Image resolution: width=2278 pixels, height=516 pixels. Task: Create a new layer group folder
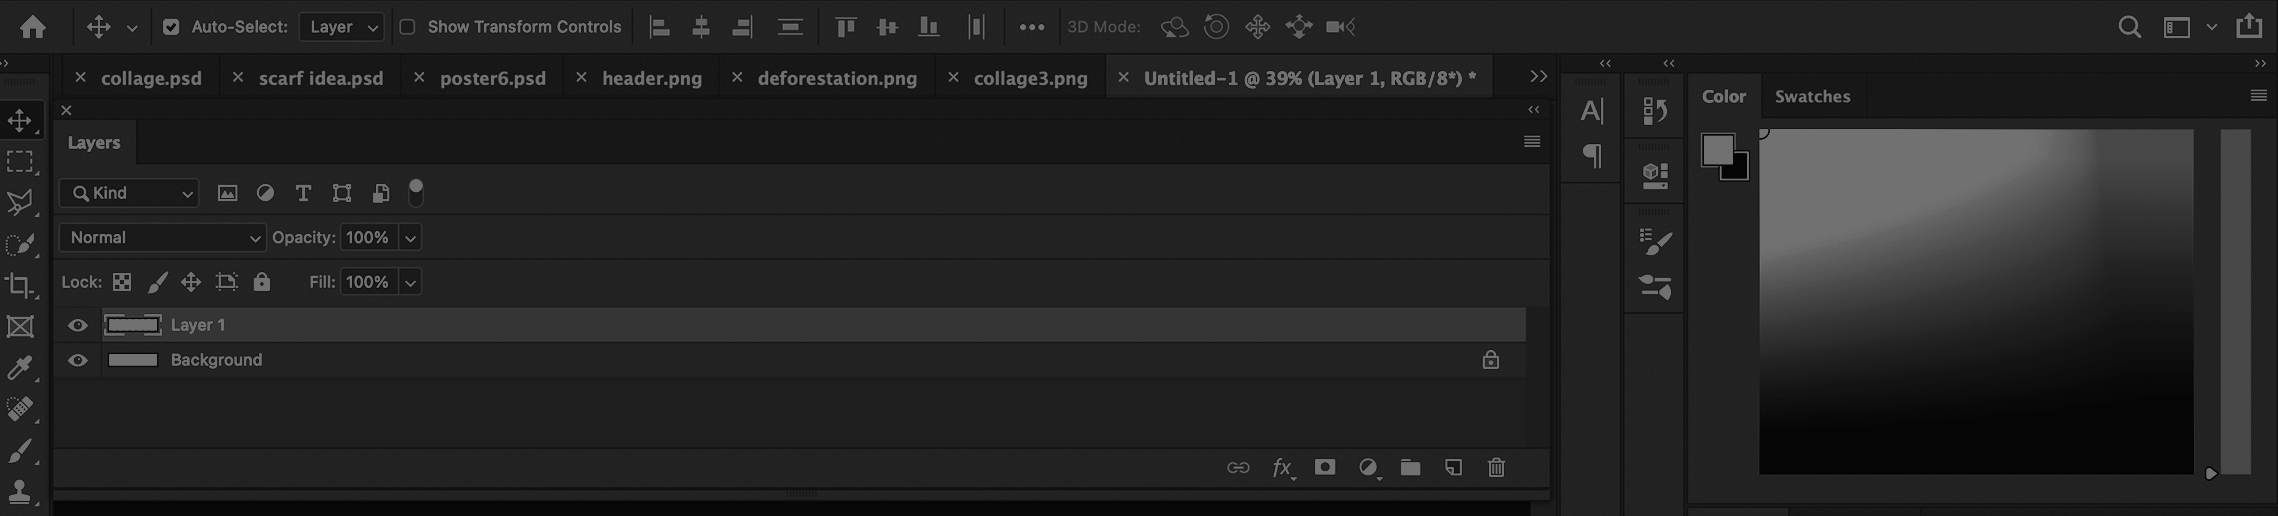click(1410, 467)
